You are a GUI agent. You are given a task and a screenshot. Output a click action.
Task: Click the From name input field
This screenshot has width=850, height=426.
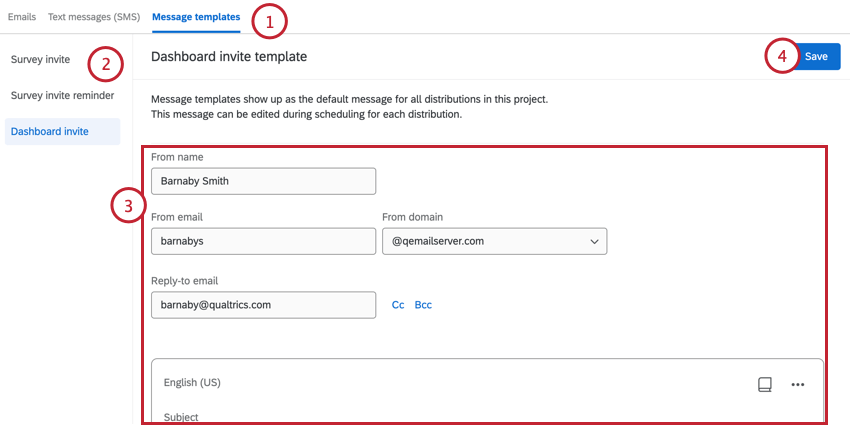(x=263, y=181)
